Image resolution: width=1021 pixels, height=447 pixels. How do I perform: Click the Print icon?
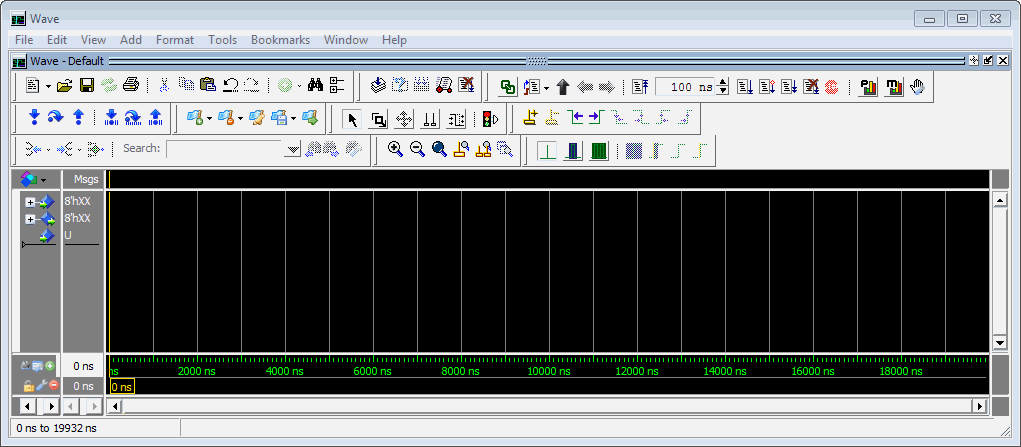(x=131, y=85)
